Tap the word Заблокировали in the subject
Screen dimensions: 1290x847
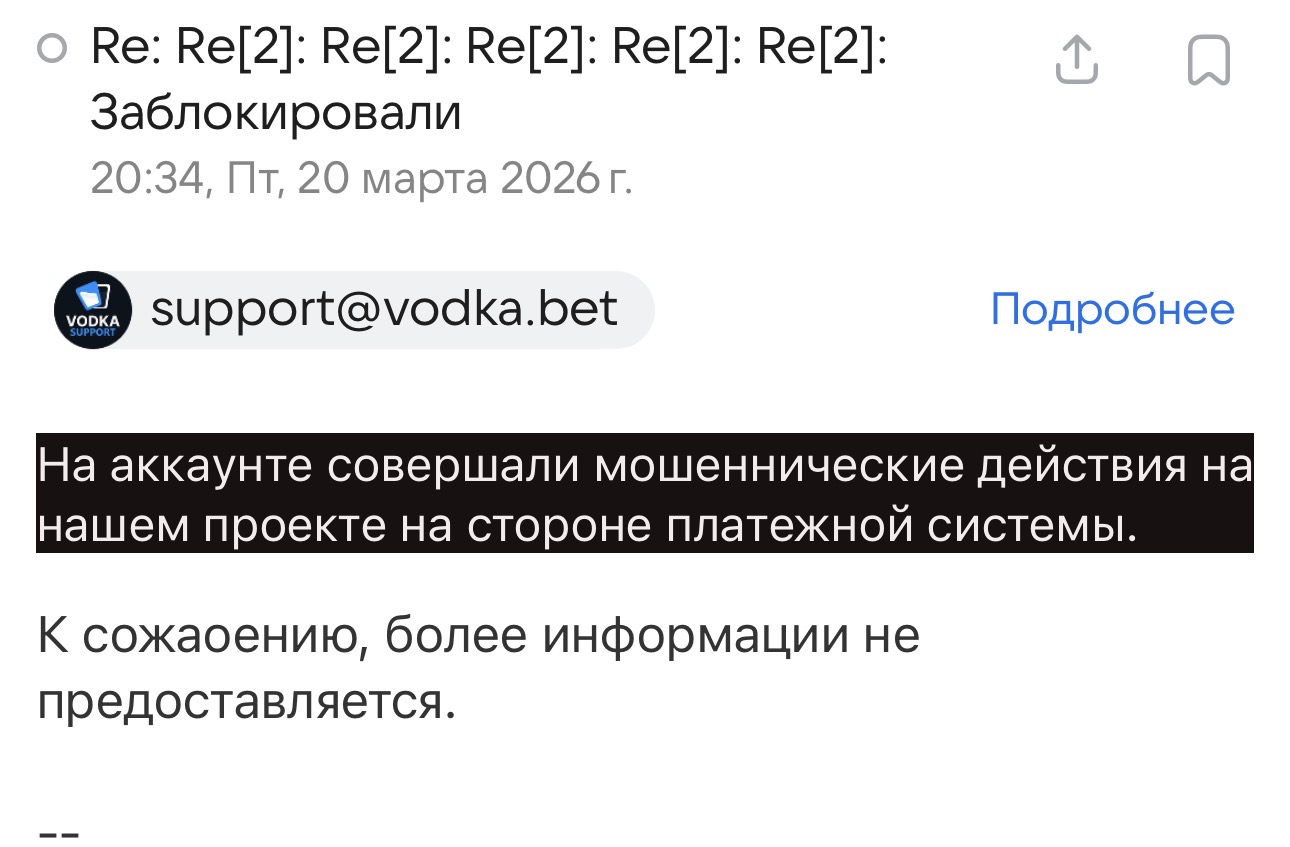276,114
